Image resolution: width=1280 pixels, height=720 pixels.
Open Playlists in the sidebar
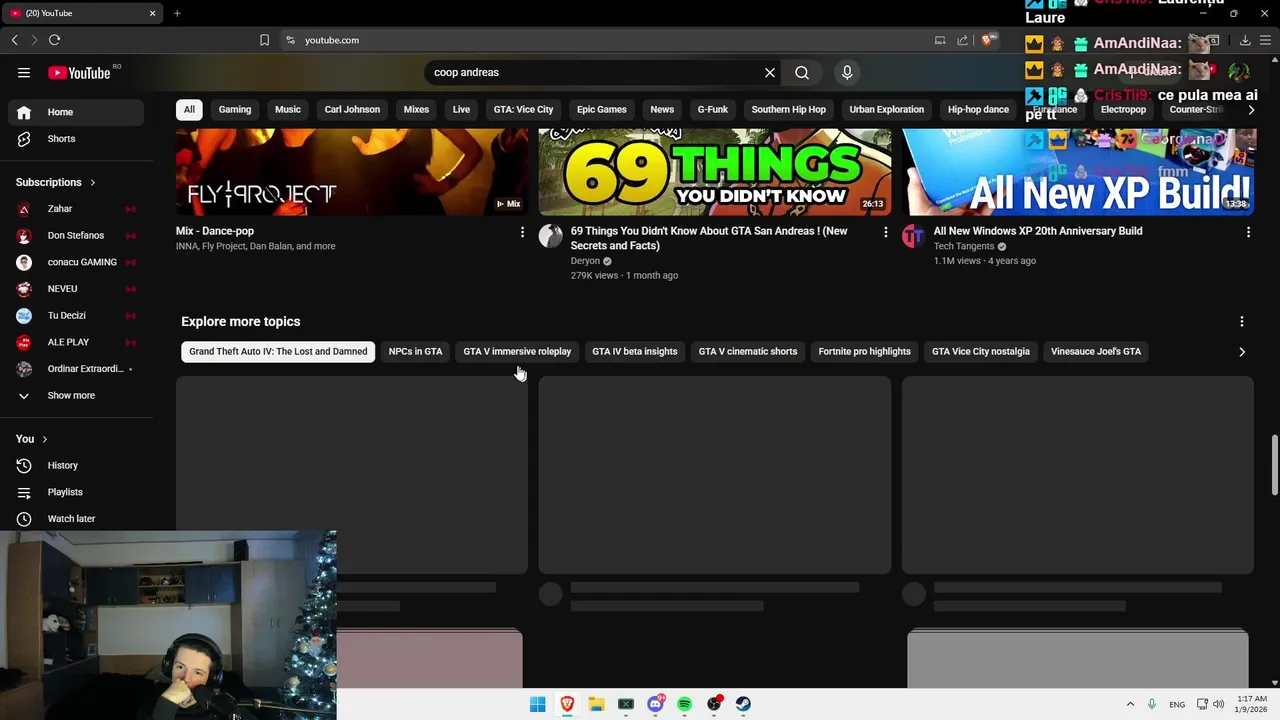pos(76,492)
